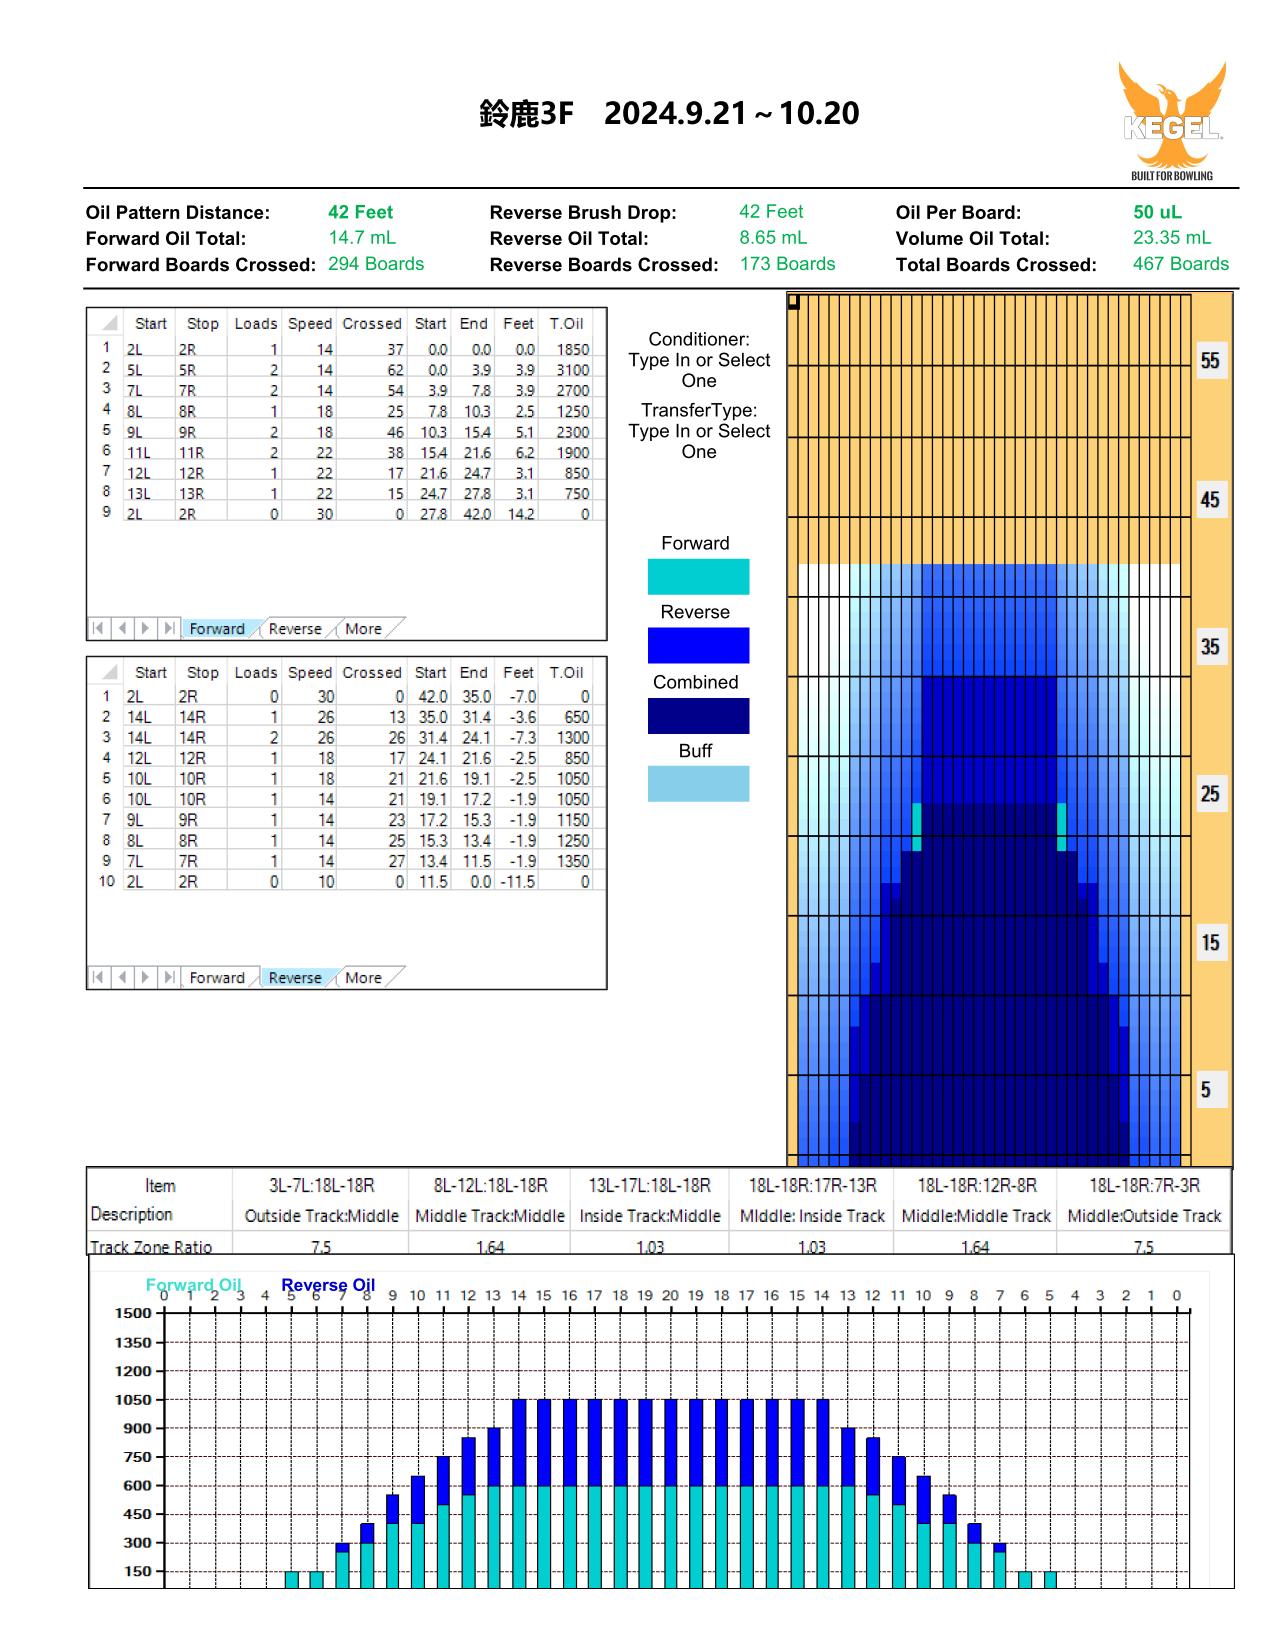Click the Forward cyan color swatch
The width and height of the screenshot is (1275, 1650).
[x=698, y=577]
